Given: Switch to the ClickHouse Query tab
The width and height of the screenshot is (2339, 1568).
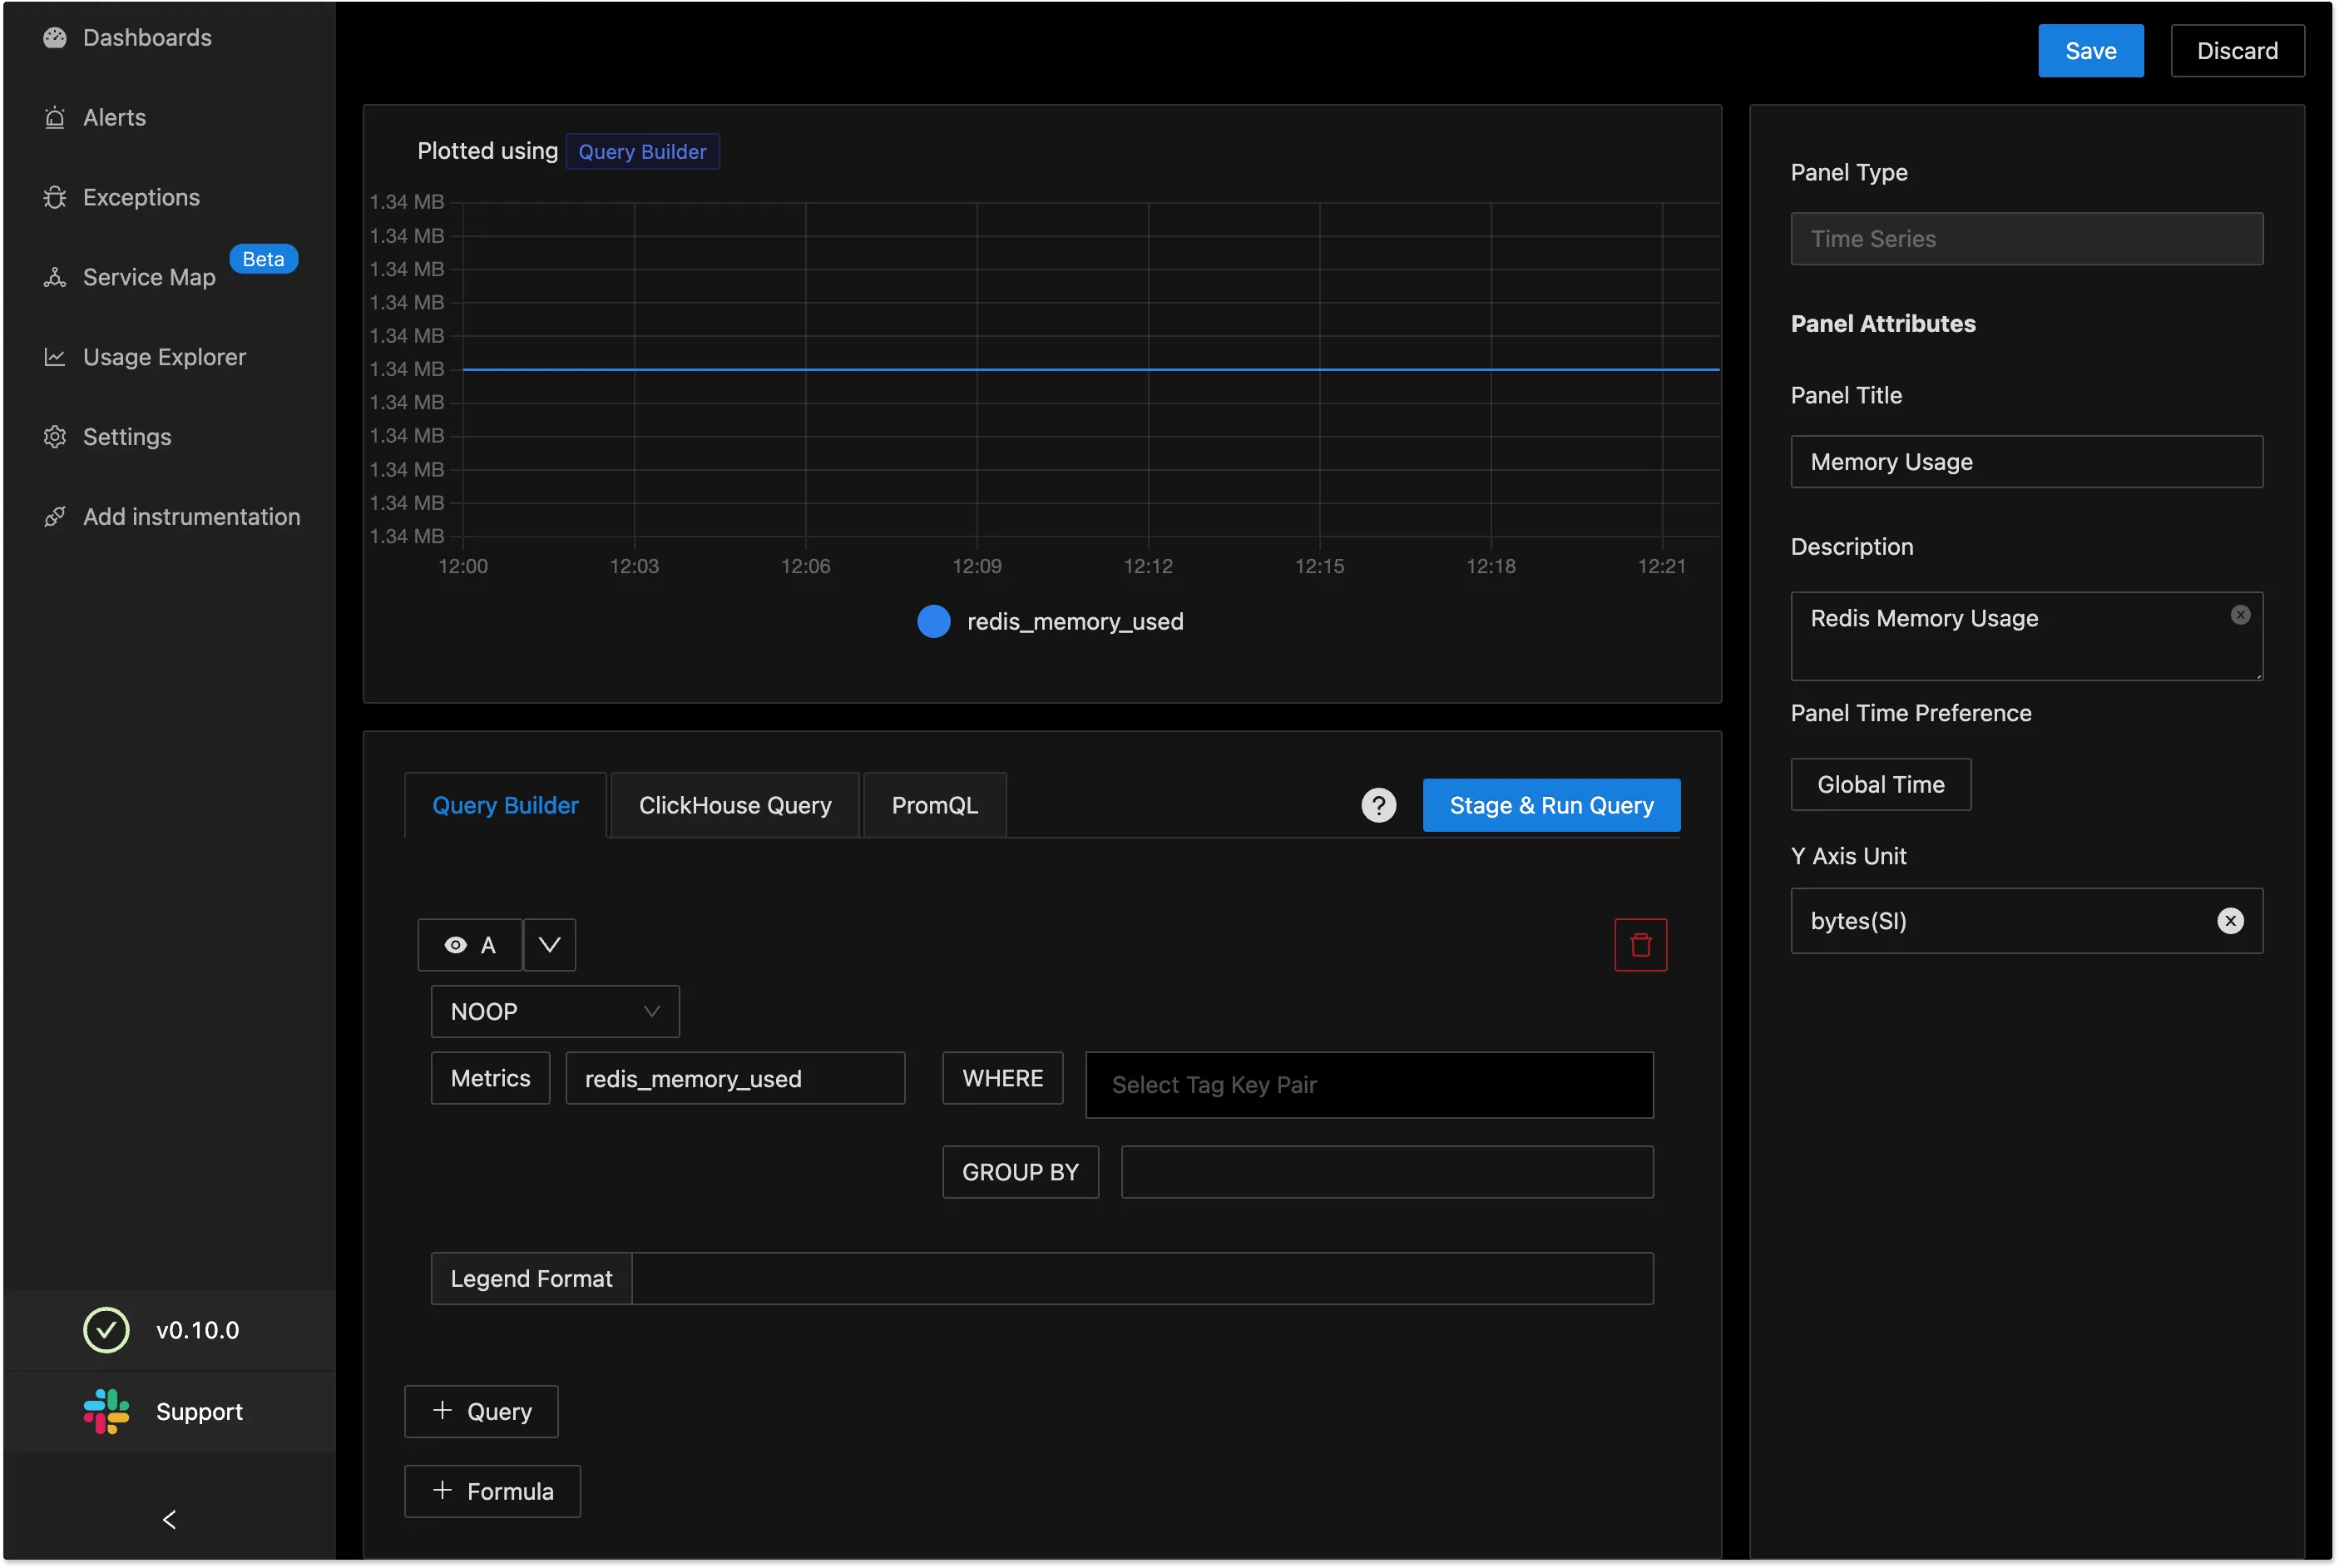Looking at the screenshot, I should 733,805.
